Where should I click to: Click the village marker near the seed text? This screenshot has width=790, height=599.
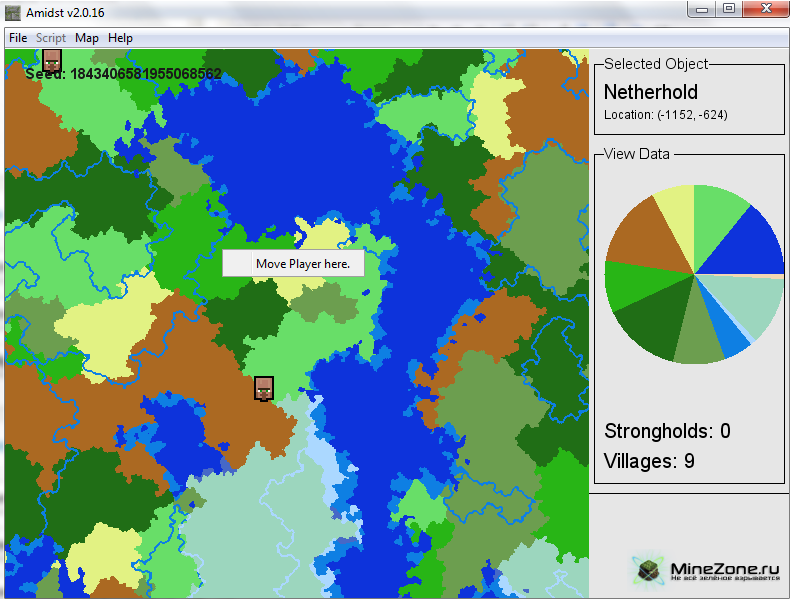coord(52,61)
